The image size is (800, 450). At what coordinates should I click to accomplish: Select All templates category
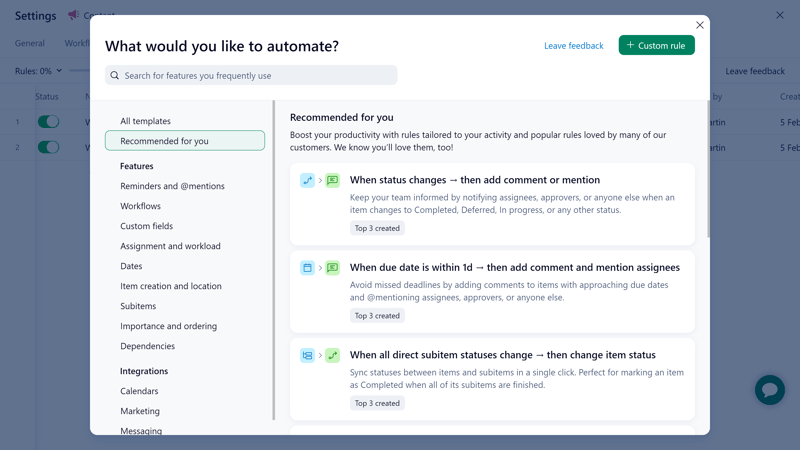coord(145,121)
